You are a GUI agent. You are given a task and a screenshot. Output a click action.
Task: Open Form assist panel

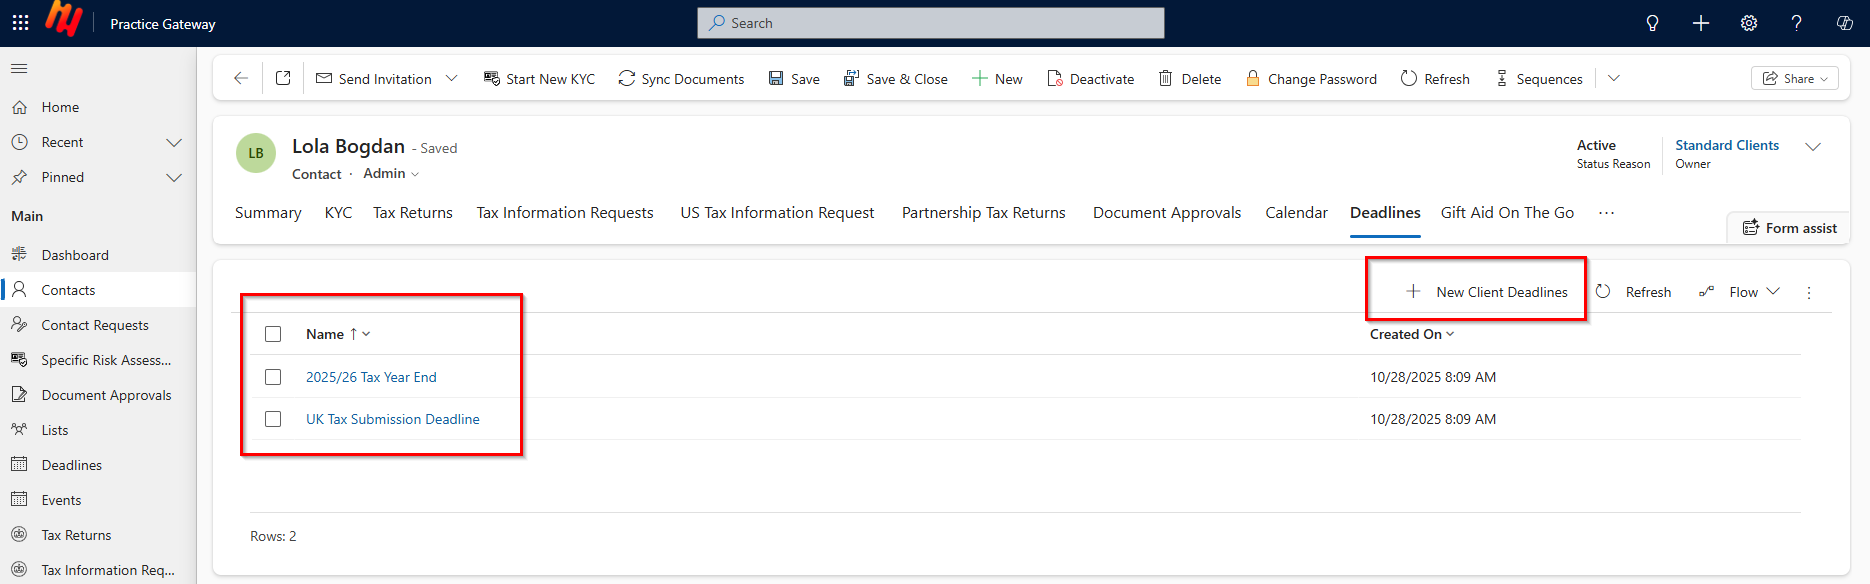point(1789,228)
